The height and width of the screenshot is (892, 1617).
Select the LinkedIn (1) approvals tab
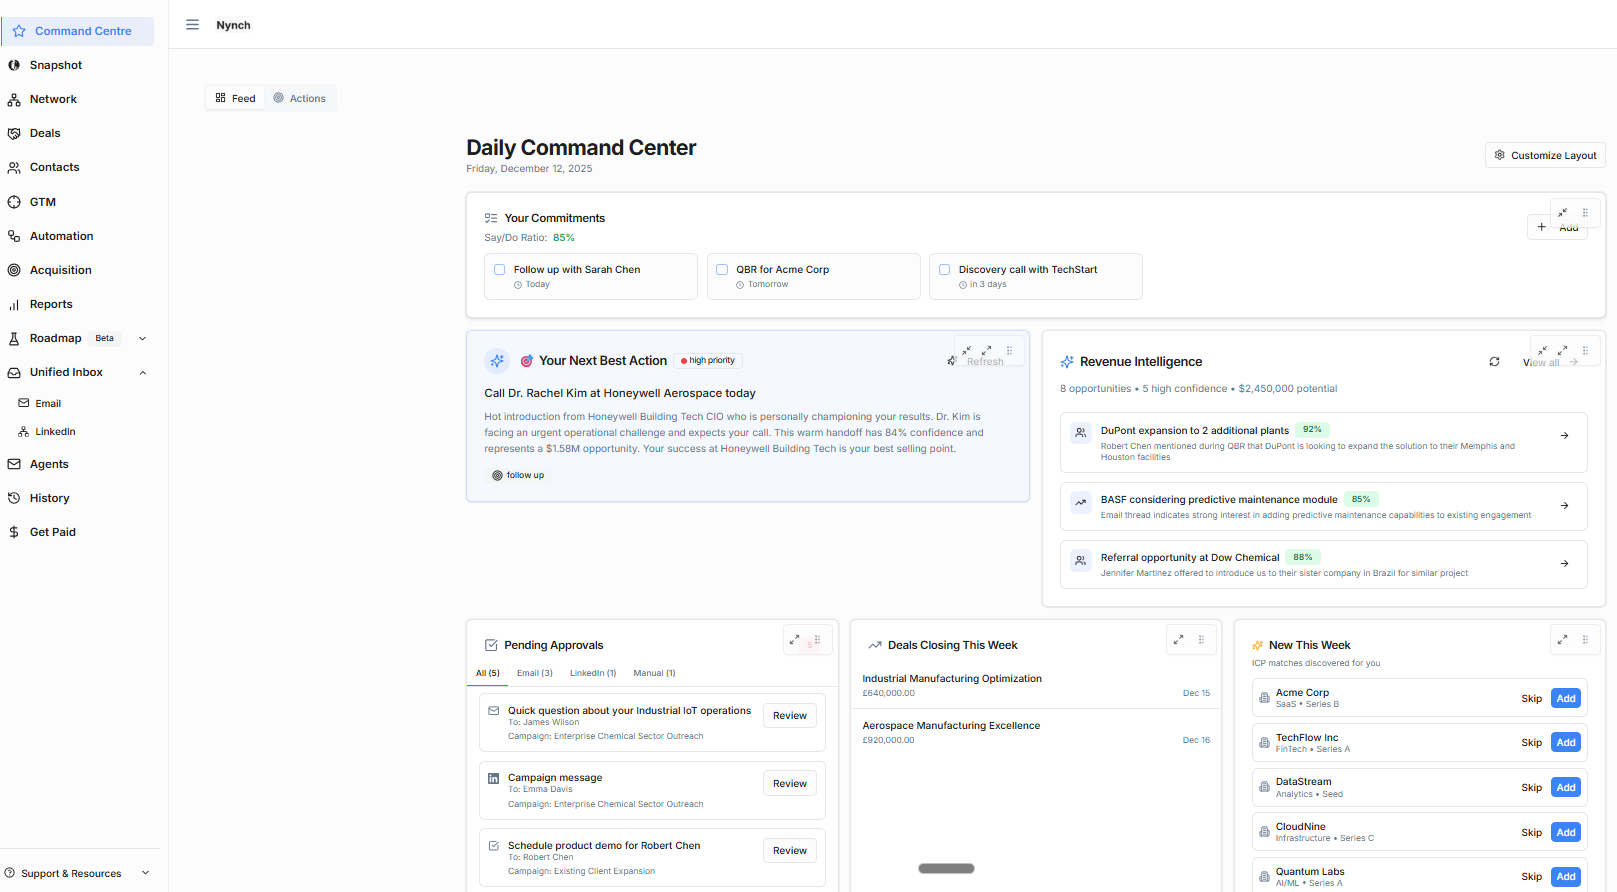tap(593, 673)
